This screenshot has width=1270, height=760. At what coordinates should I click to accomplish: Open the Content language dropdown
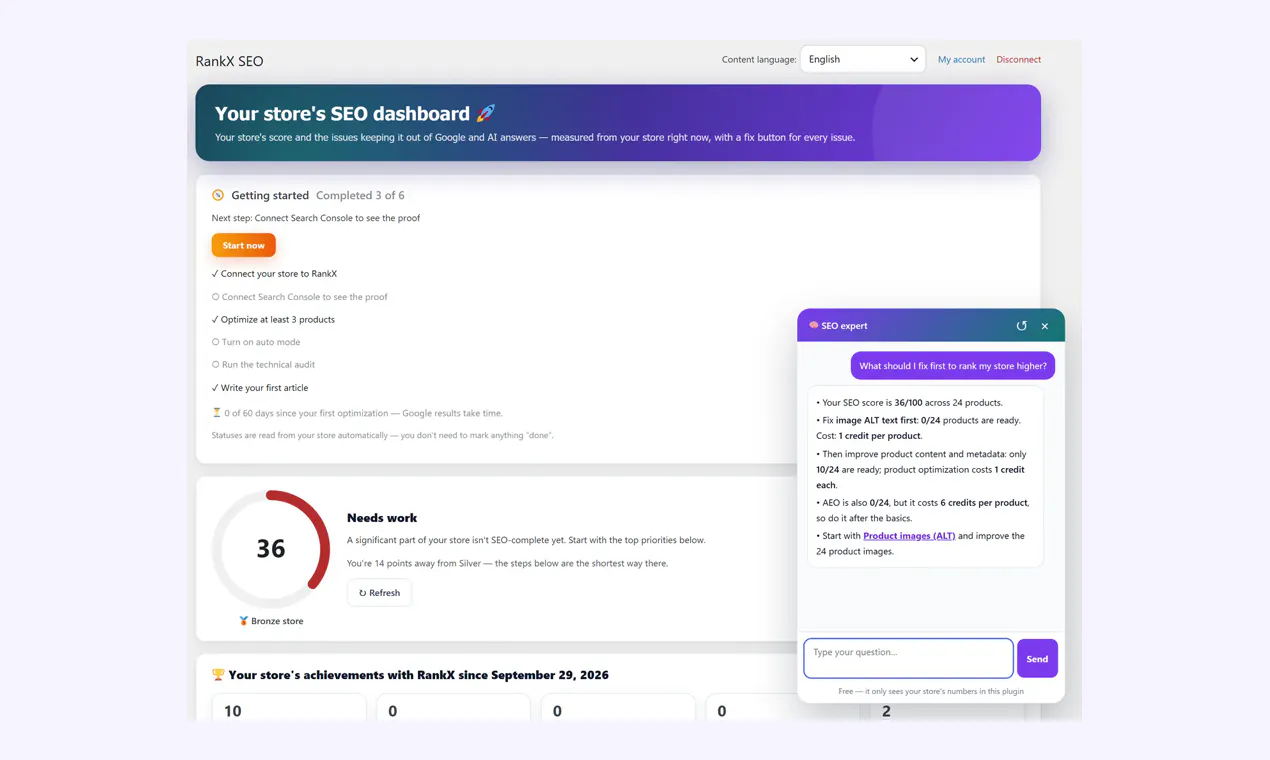click(x=863, y=59)
